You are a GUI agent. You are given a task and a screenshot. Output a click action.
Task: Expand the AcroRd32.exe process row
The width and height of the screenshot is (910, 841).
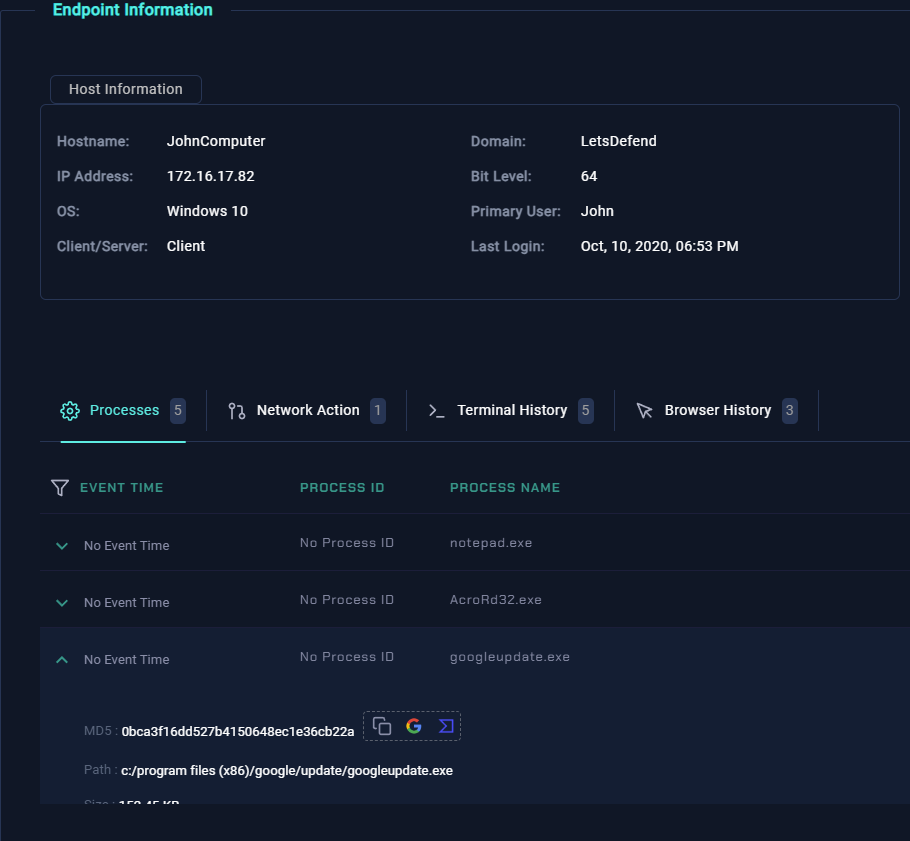point(62,603)
